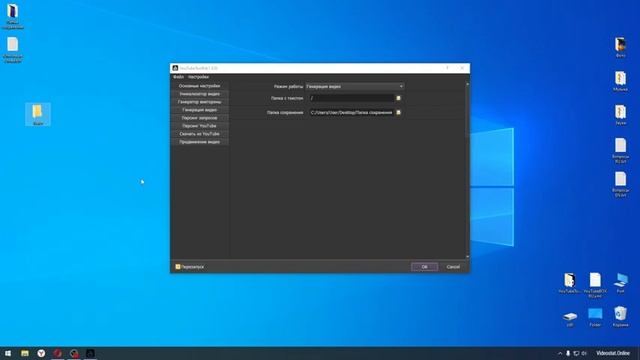
Task: Launch Yandex Browser from the taskbar
Action: point(41,353)
